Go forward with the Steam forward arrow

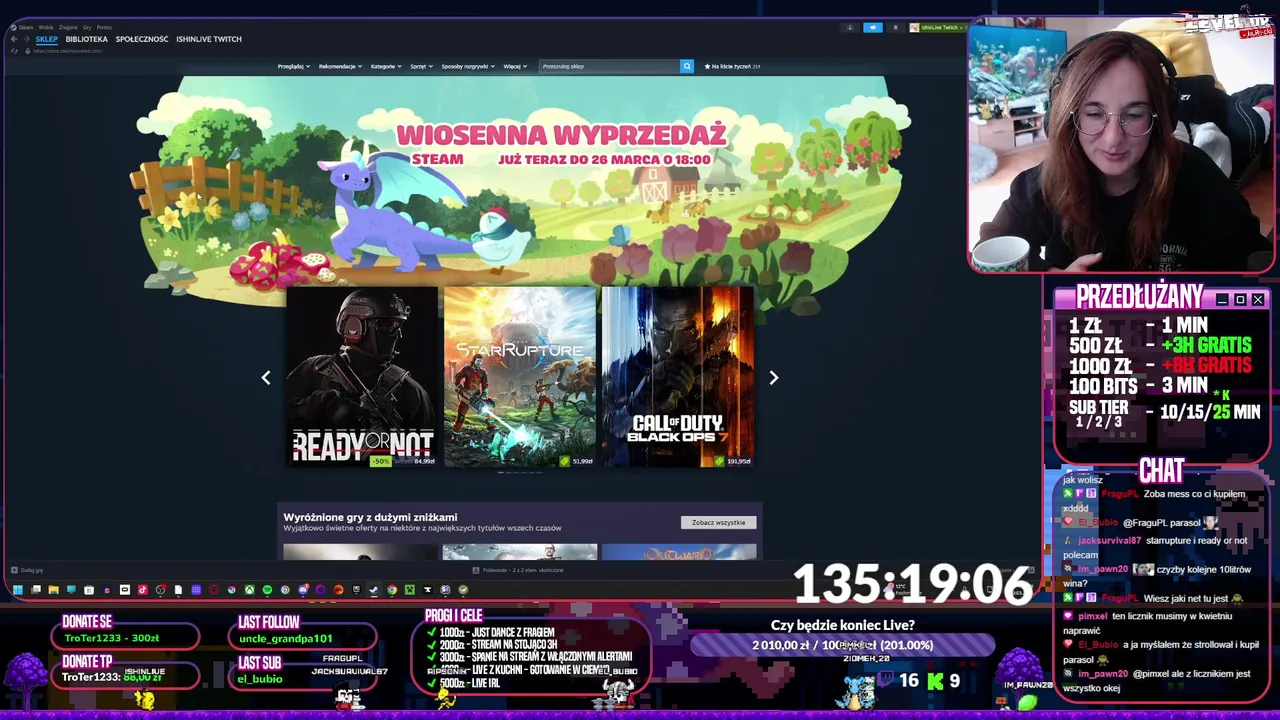27,39
